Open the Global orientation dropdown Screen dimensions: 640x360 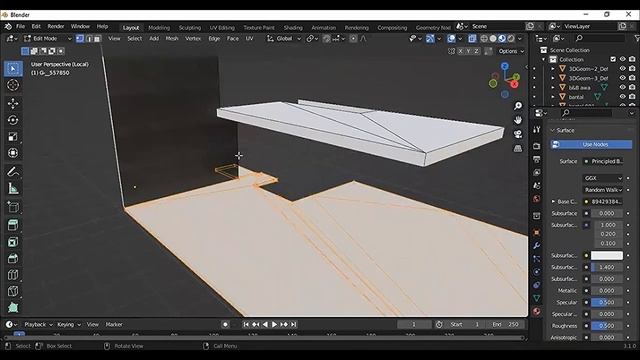pos(284,38)
